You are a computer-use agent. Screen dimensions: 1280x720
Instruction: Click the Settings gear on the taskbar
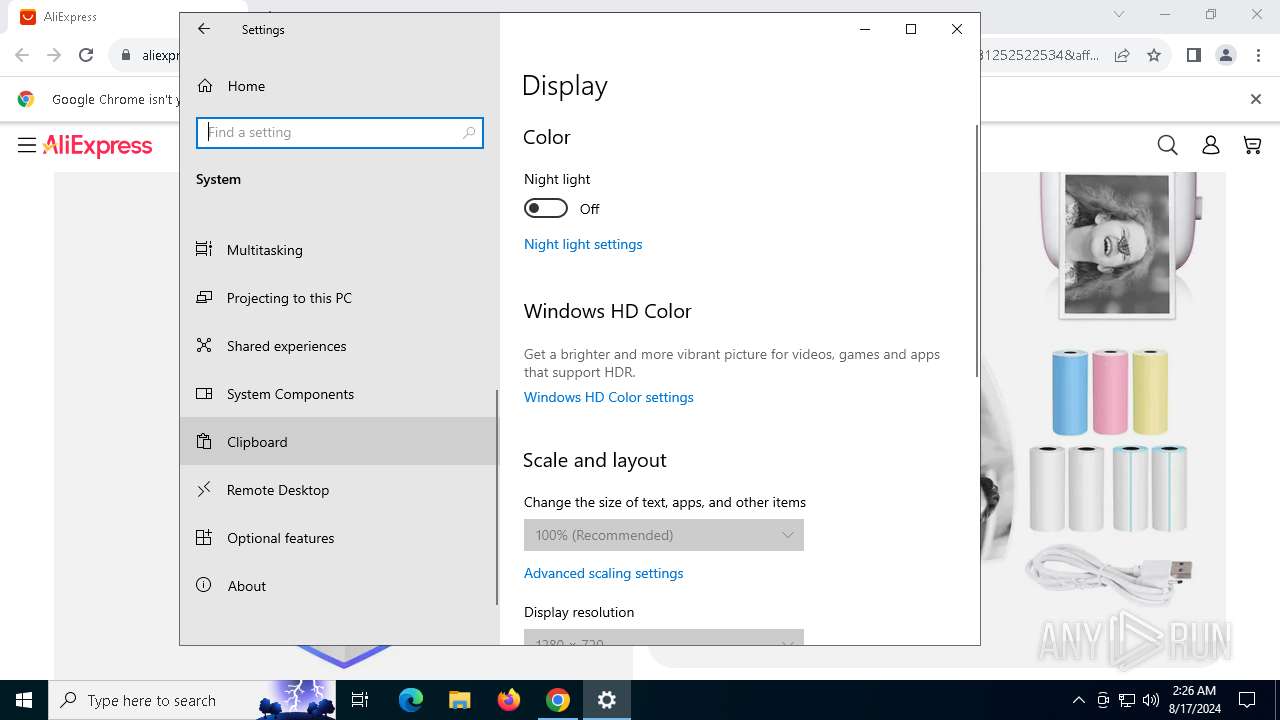pos(607,700)
